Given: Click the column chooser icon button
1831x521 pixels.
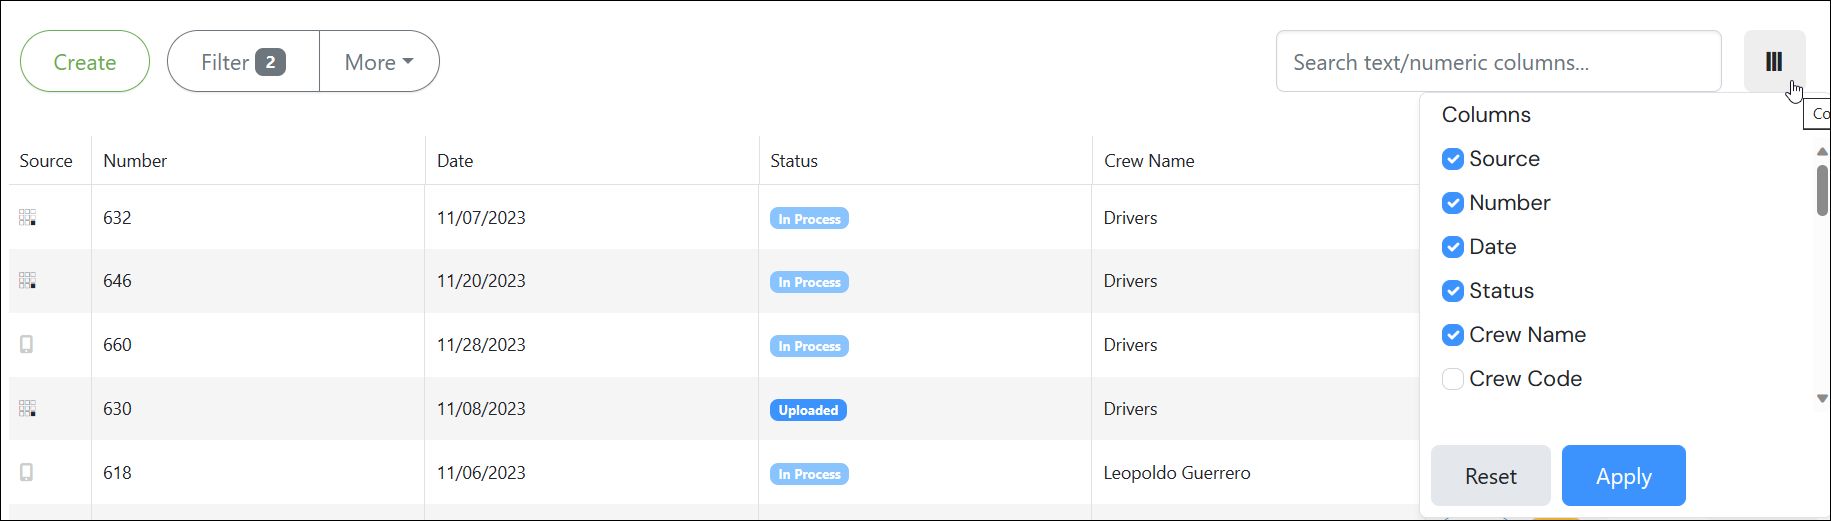Looking at the screenshot, I should (x=1773, y=62).
